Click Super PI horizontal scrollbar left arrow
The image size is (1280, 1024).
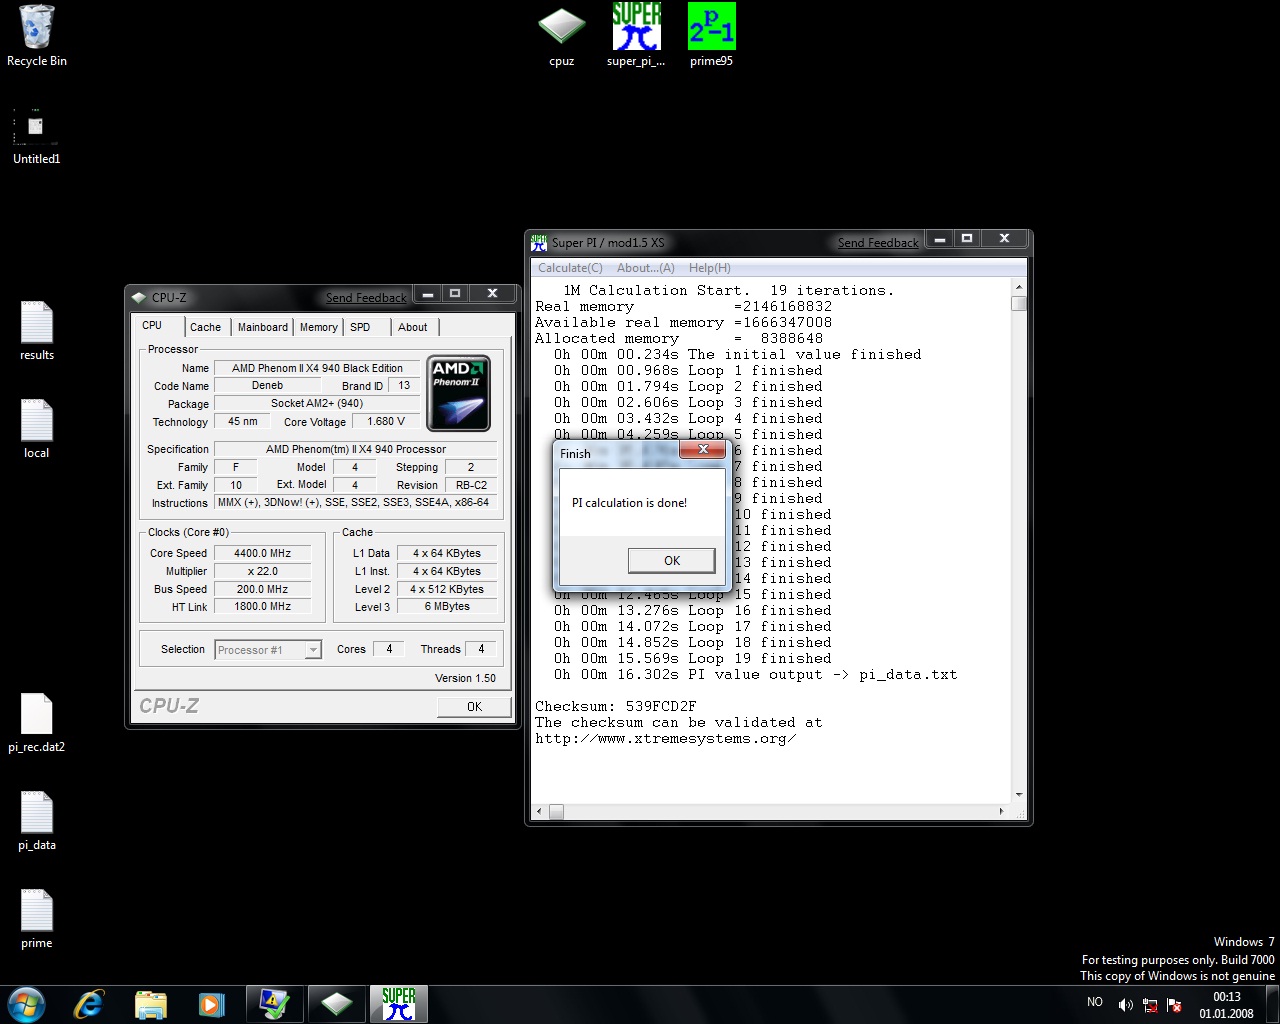(540, 812)
